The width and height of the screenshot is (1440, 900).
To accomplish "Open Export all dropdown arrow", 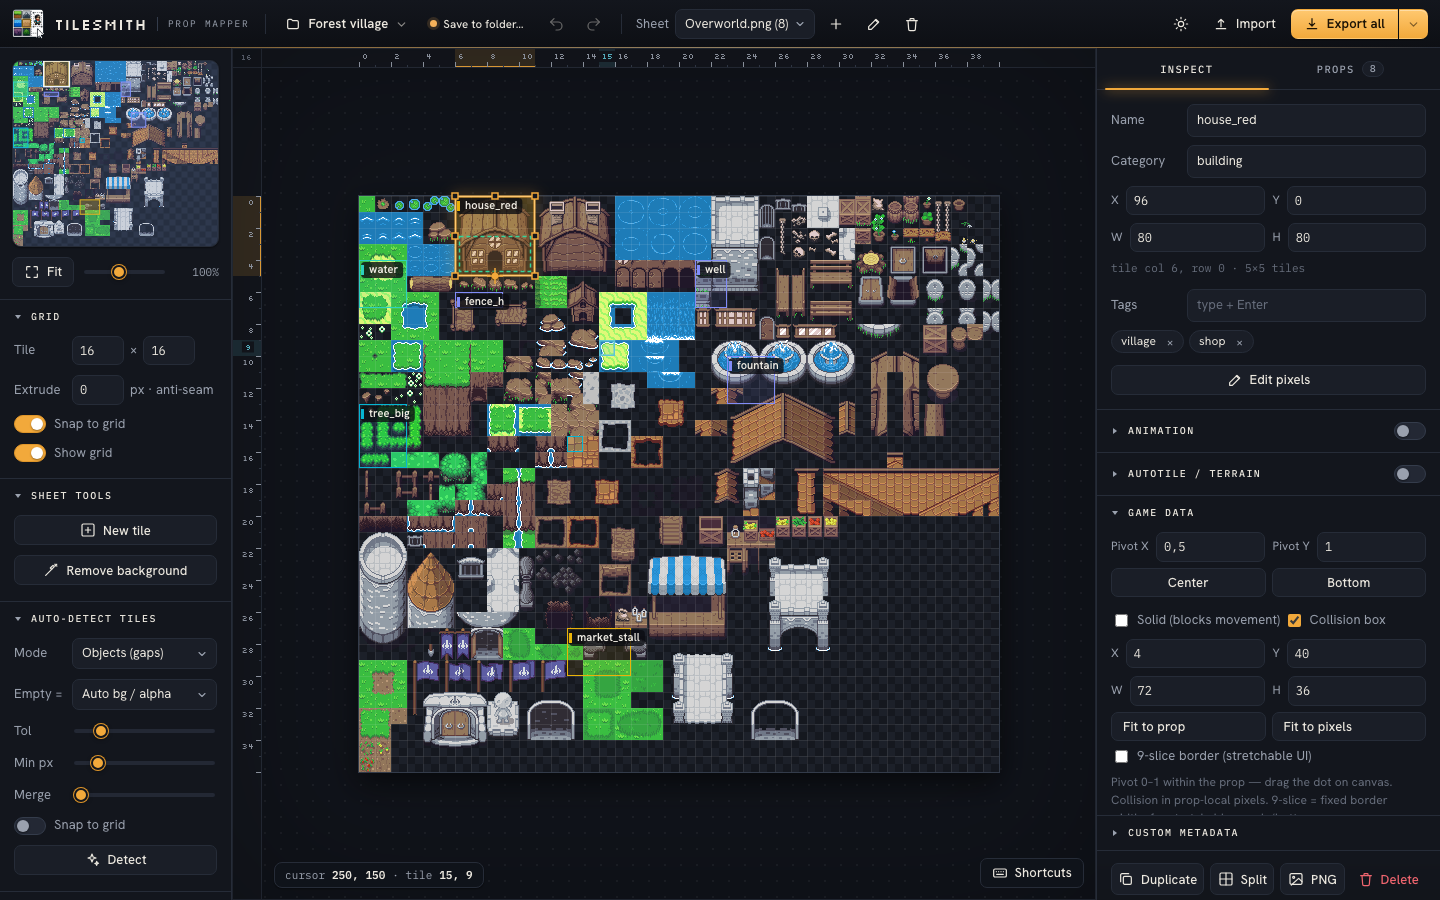I will [x=1413, y=24].
